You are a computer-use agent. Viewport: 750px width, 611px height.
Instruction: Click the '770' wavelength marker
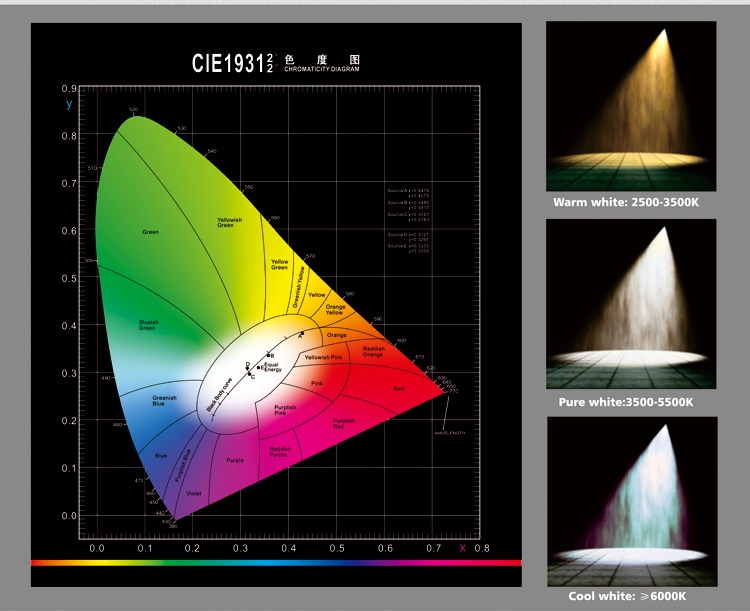coord(453,391)
